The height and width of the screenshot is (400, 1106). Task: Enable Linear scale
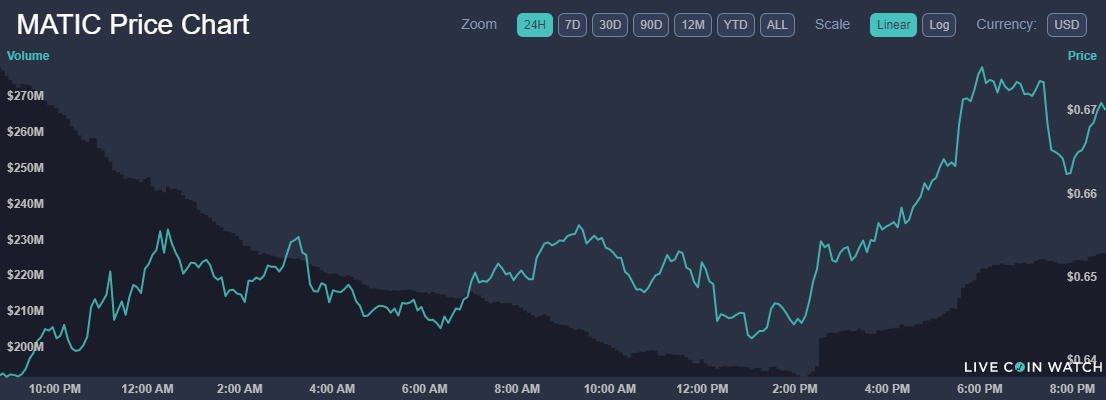[x=893, y=25]
